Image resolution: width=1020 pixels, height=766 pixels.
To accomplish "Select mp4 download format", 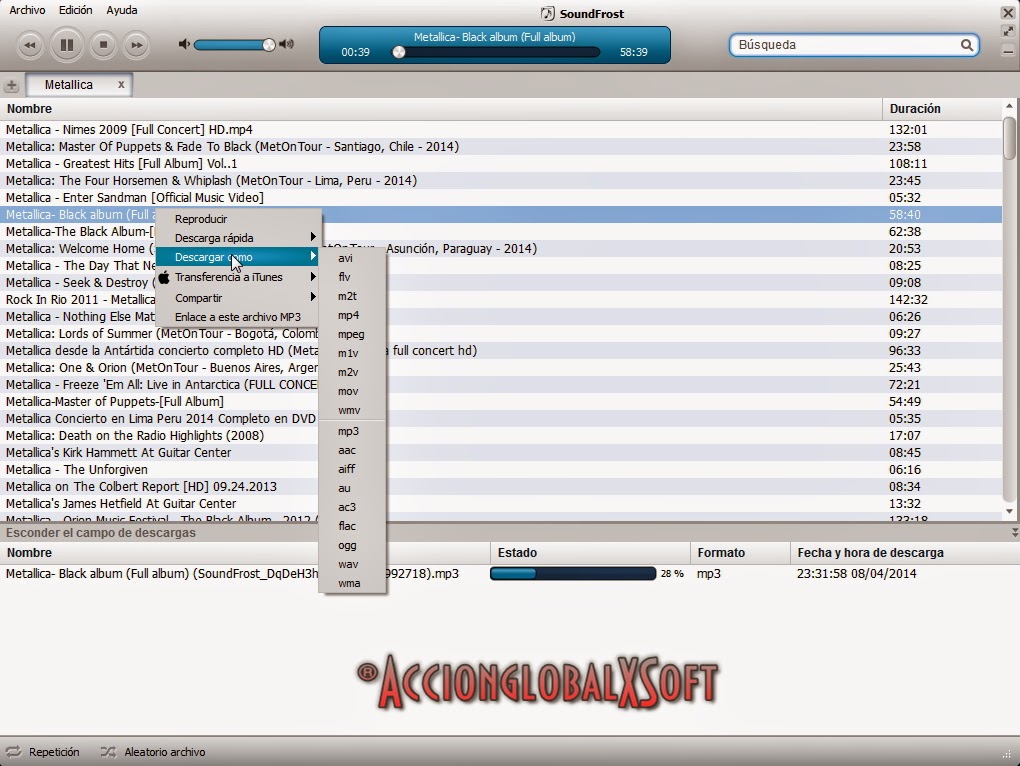I will pos(353,315).
